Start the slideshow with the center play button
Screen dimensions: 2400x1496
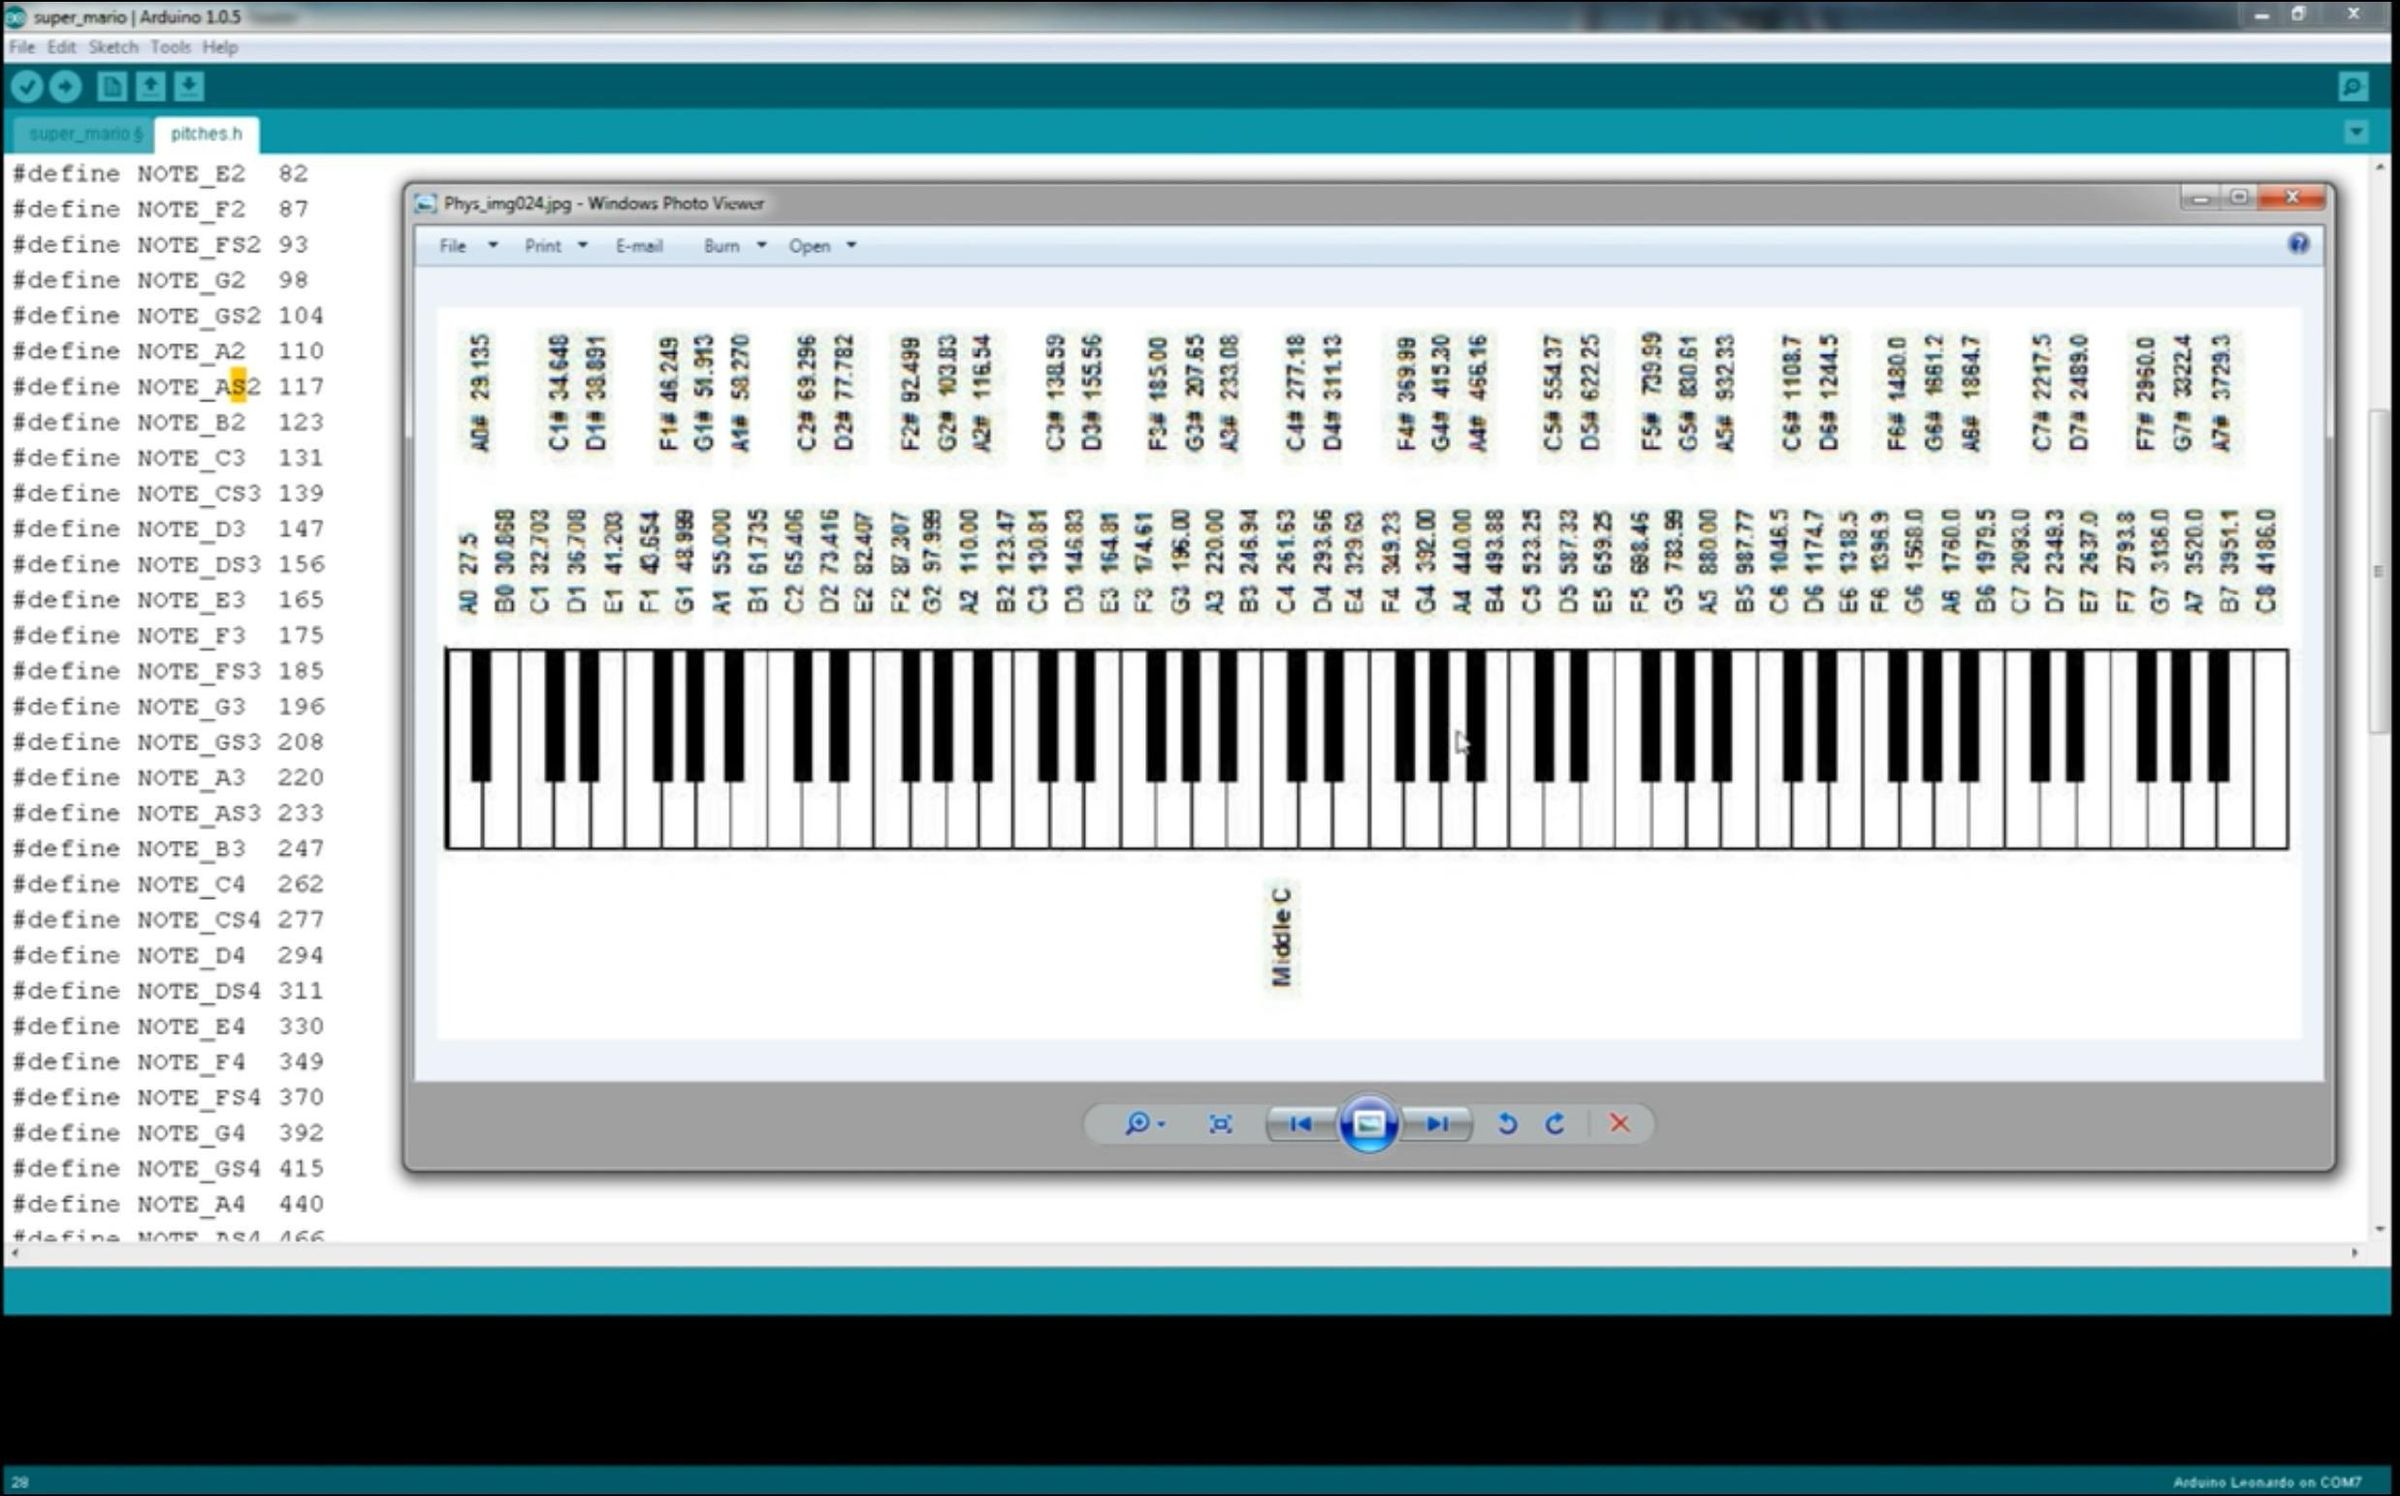click(1370, 1124)
